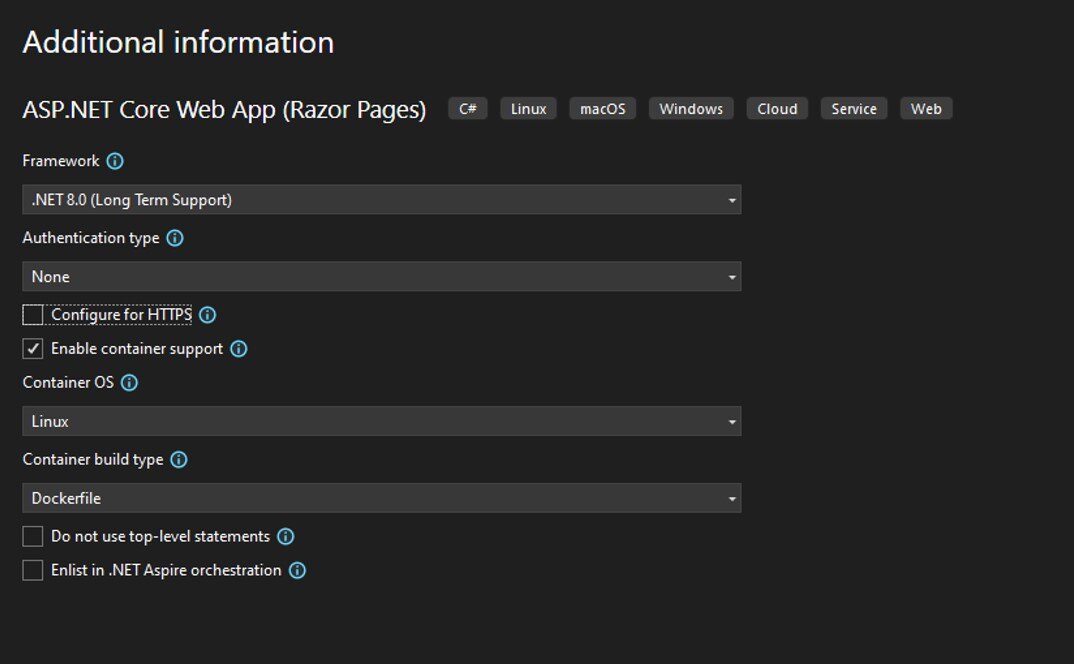Select the Linux tag

pos(528,108)
